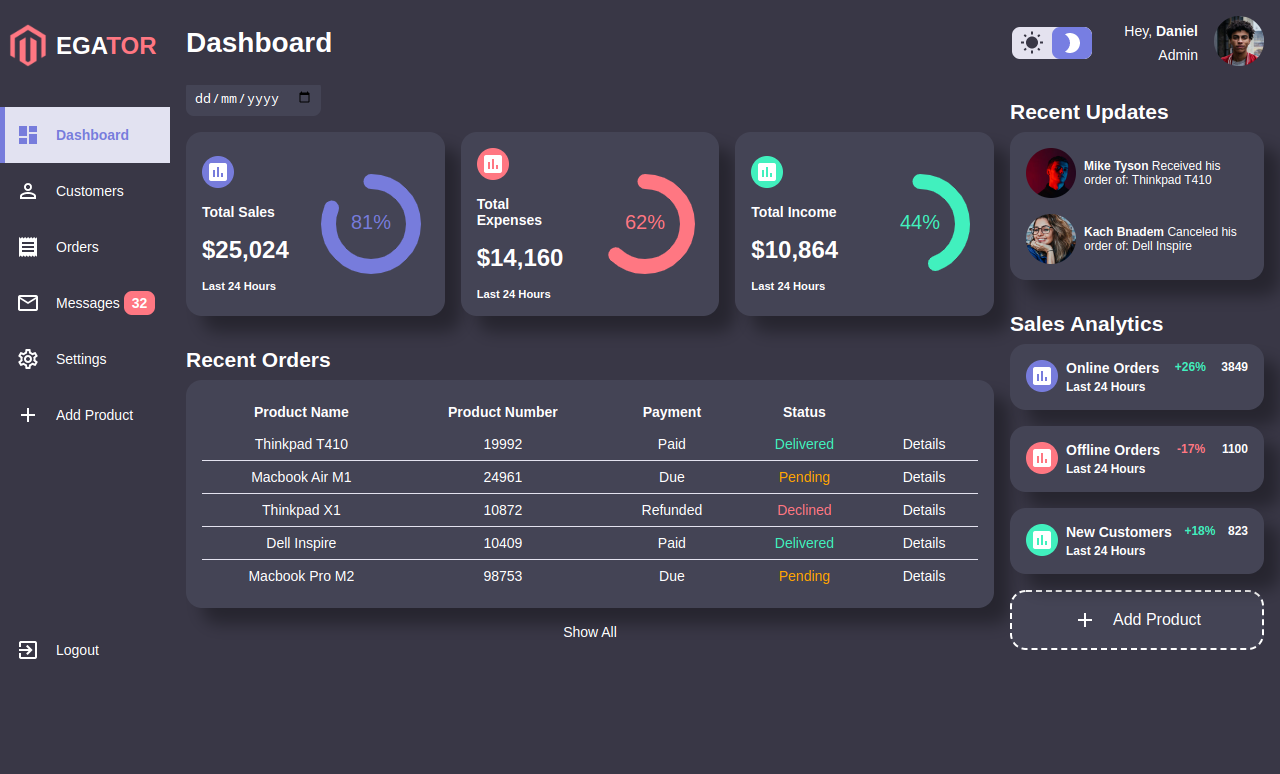
Task: Click product number 24961
Action: click(503, 477)
